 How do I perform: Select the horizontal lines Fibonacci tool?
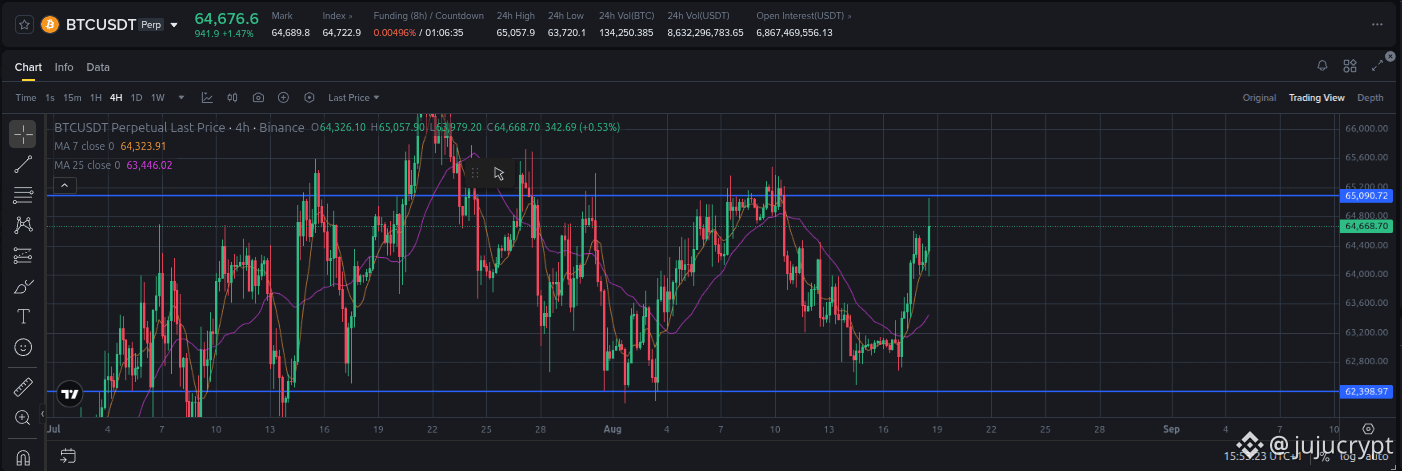click(x=23, y=195)
